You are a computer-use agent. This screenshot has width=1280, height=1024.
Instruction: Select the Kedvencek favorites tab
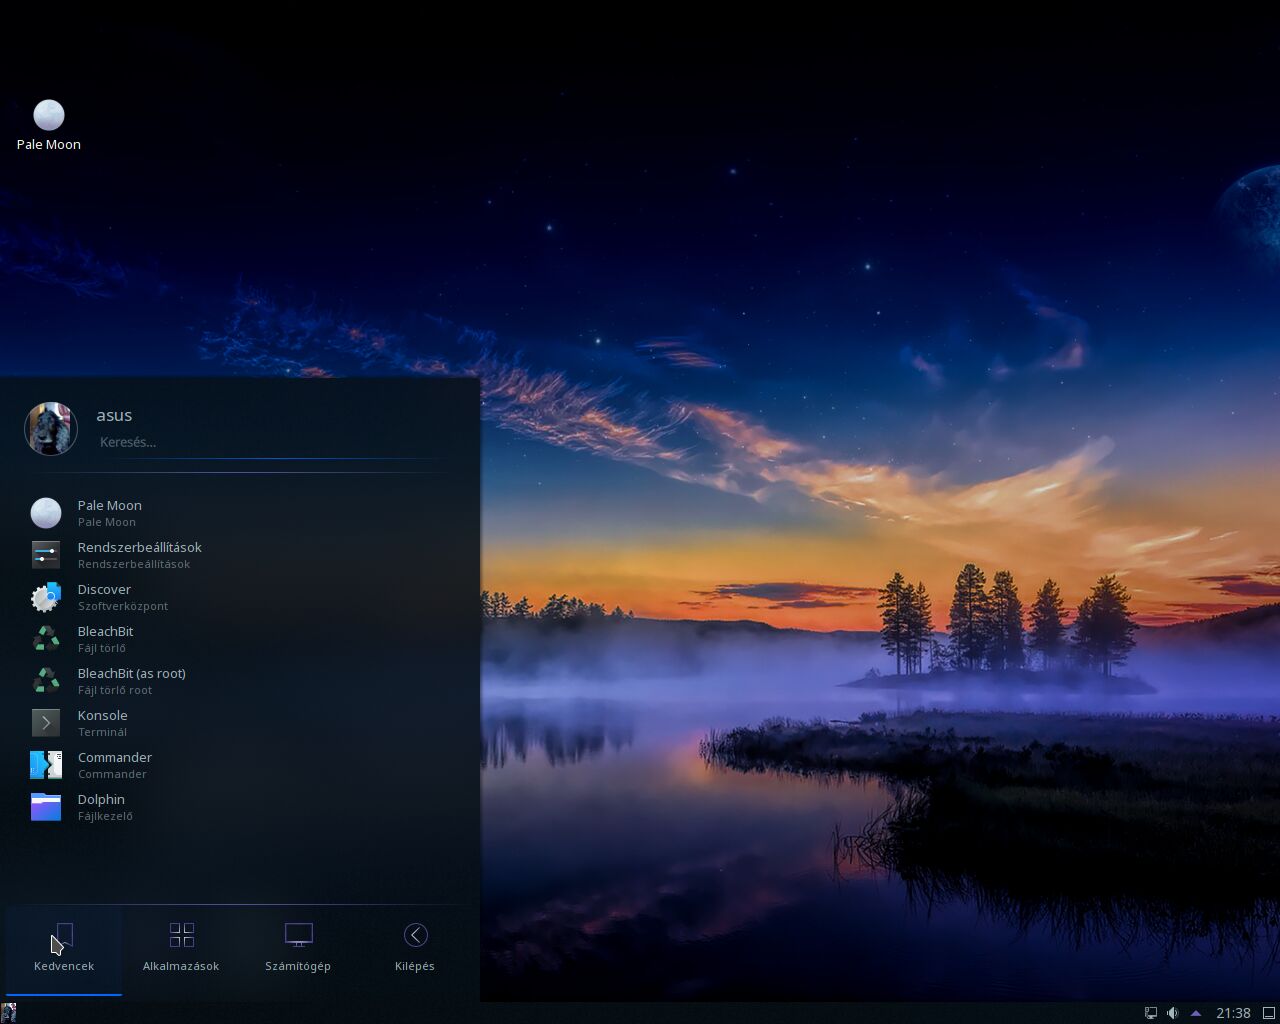[64, 950]
